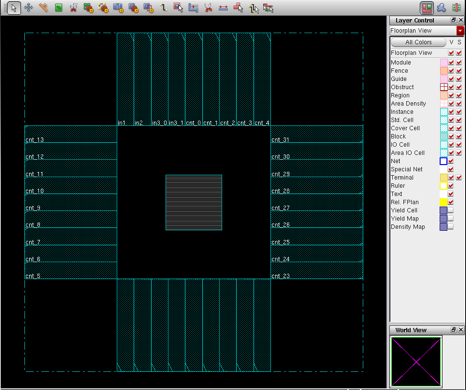This screenshot has width=467, height=391.
Task: Pick the Add Wire zigzag tool
Action: 163,8
